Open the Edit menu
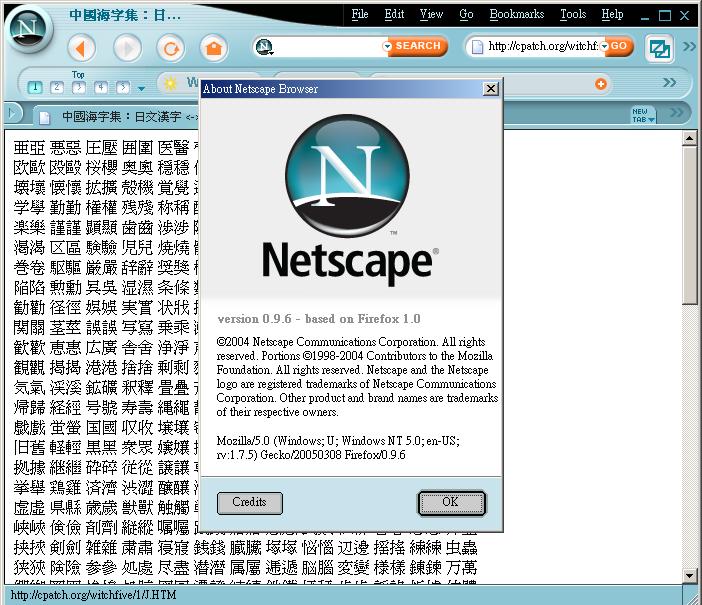This screenshot has width=702, height=605. (394, 14)
